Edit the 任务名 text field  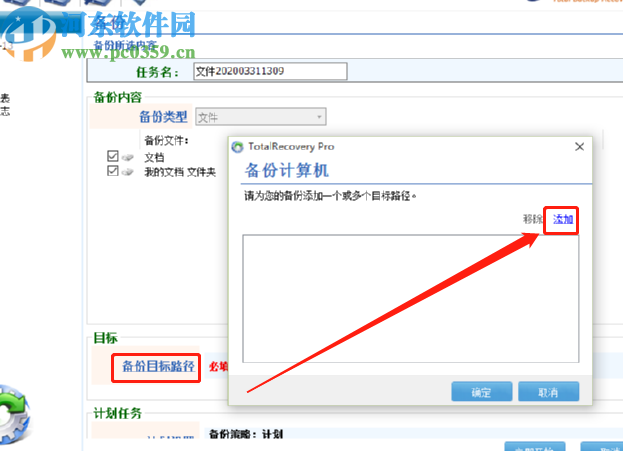270,72
